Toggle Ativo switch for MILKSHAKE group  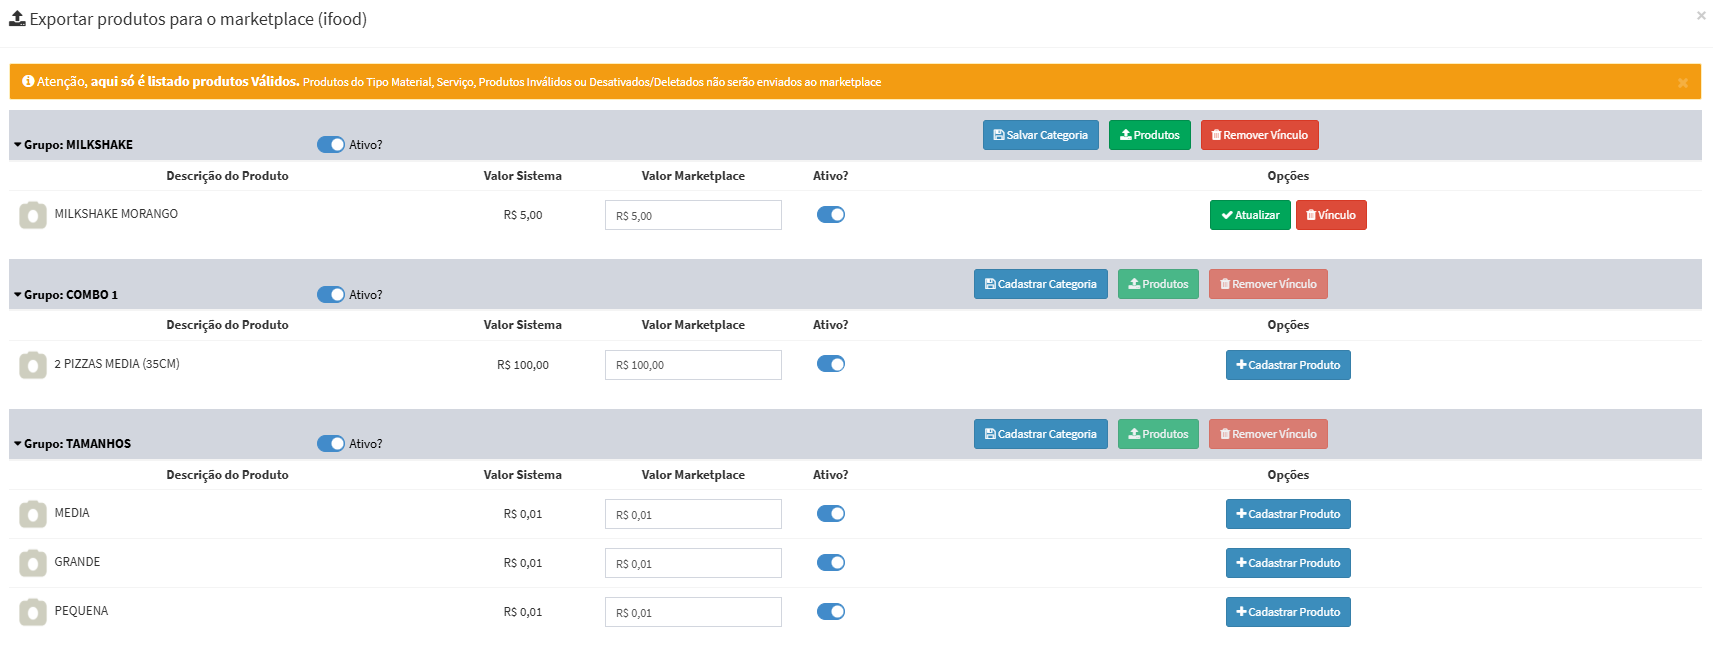[x=331, y=145]
